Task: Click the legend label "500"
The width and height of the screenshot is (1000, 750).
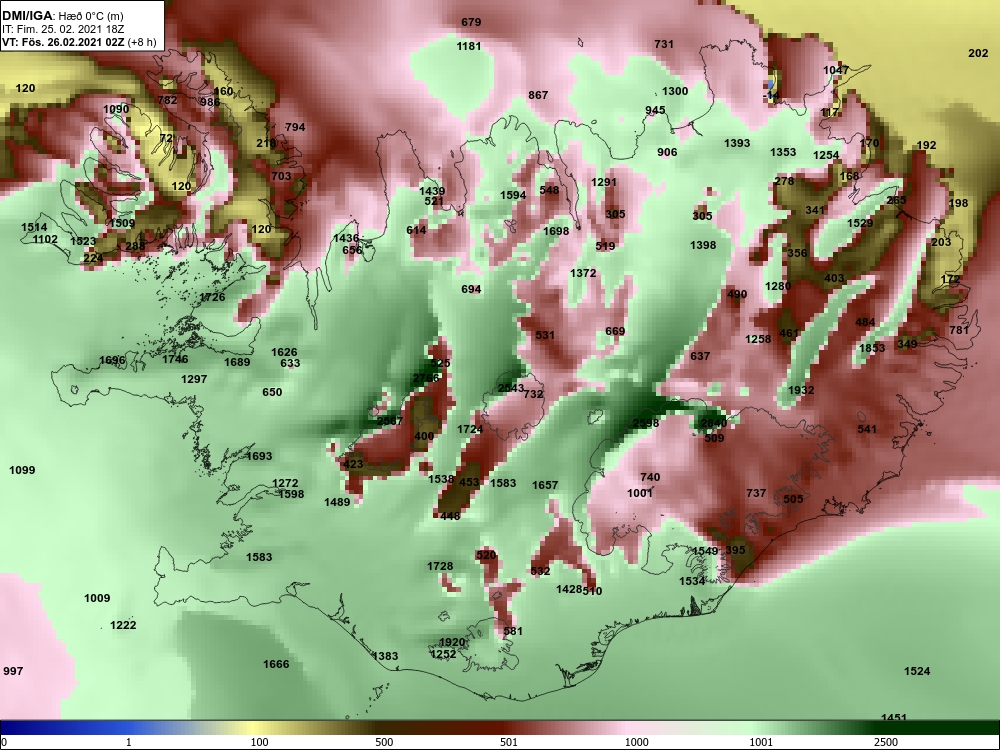Action: [x=384, y=742]
